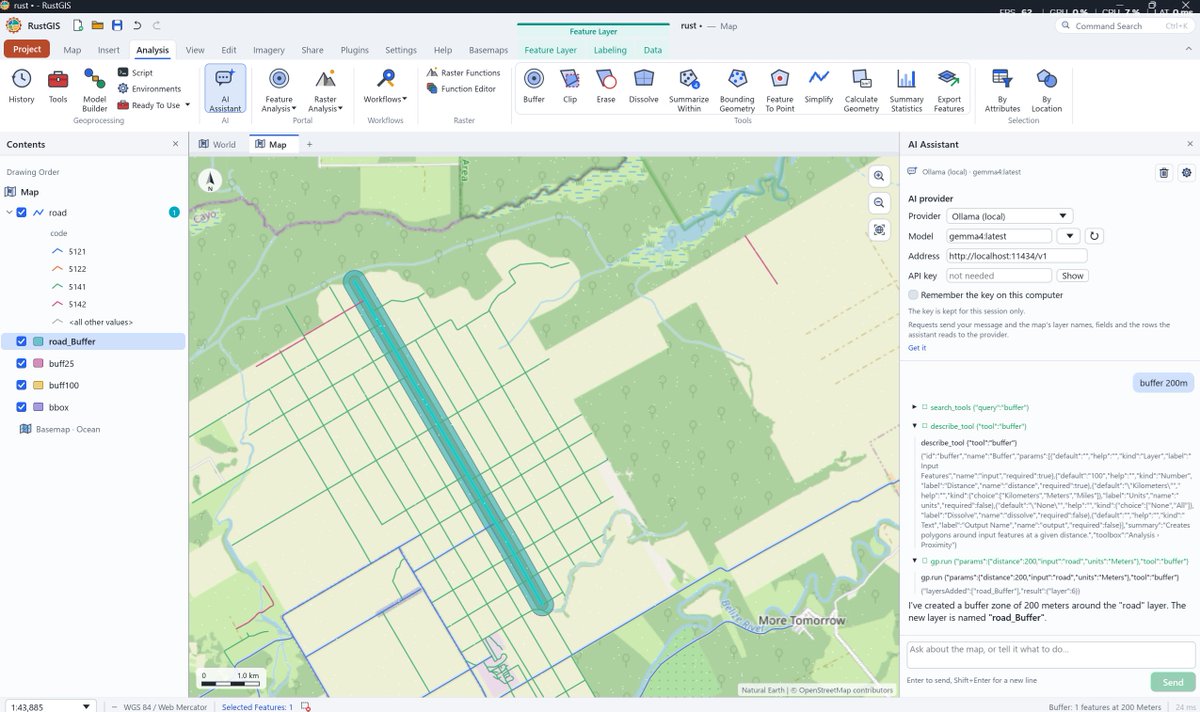Image resolution: width=1200 pixels, height=712 pixels.
Task: Open the History tool
Action: pyautogui.click(x=21, y=87)
